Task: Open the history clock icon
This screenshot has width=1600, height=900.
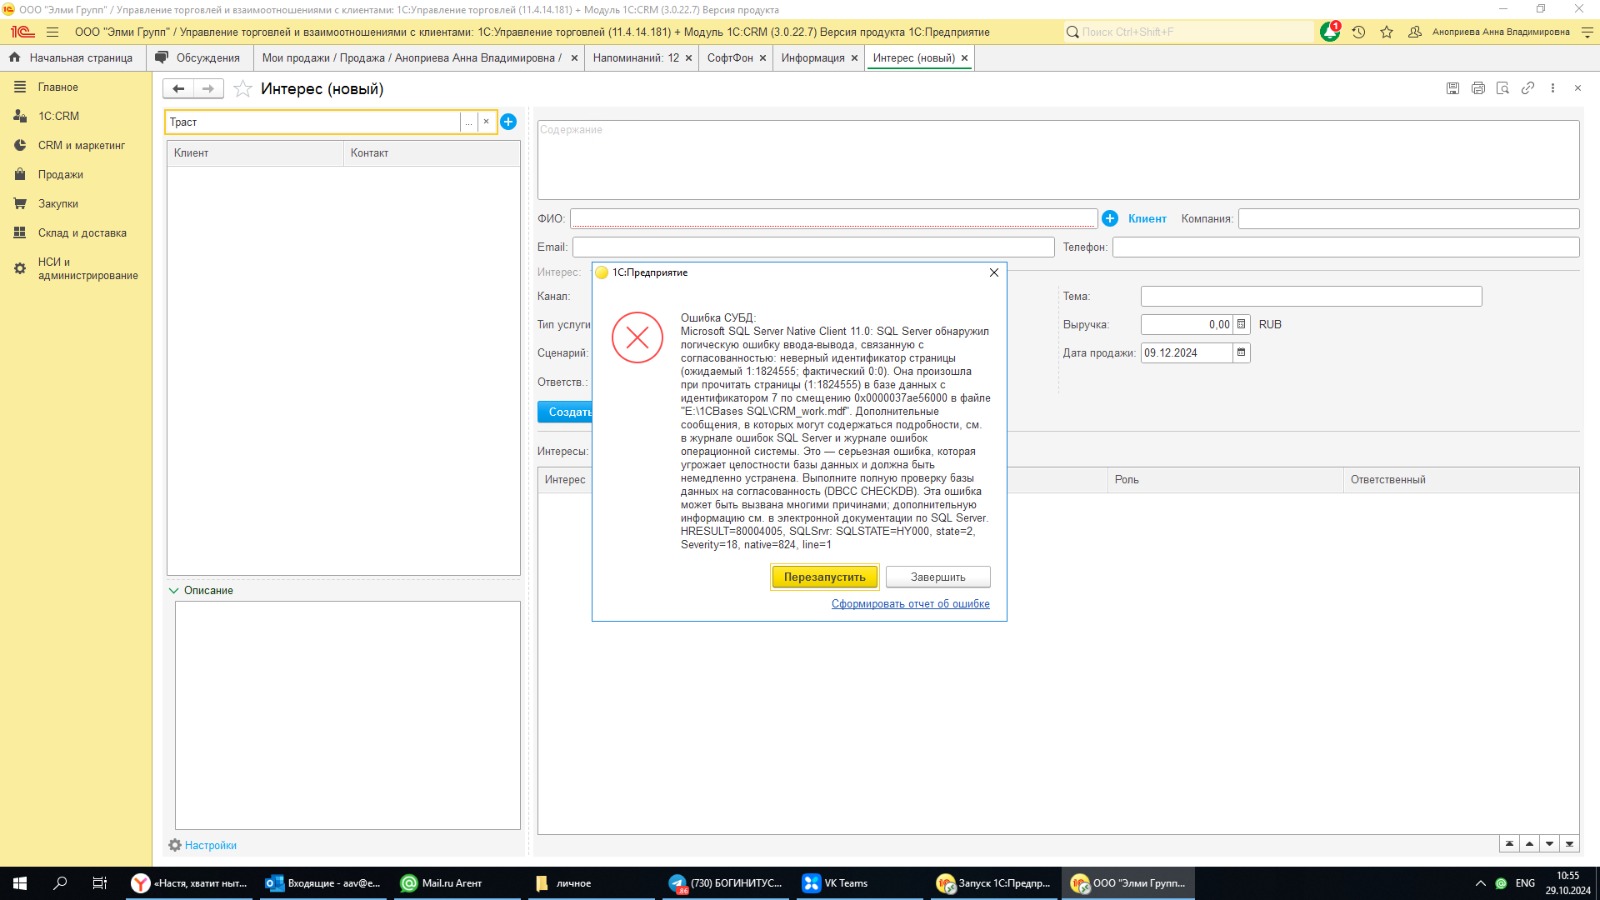Action: coord(1358,32)
